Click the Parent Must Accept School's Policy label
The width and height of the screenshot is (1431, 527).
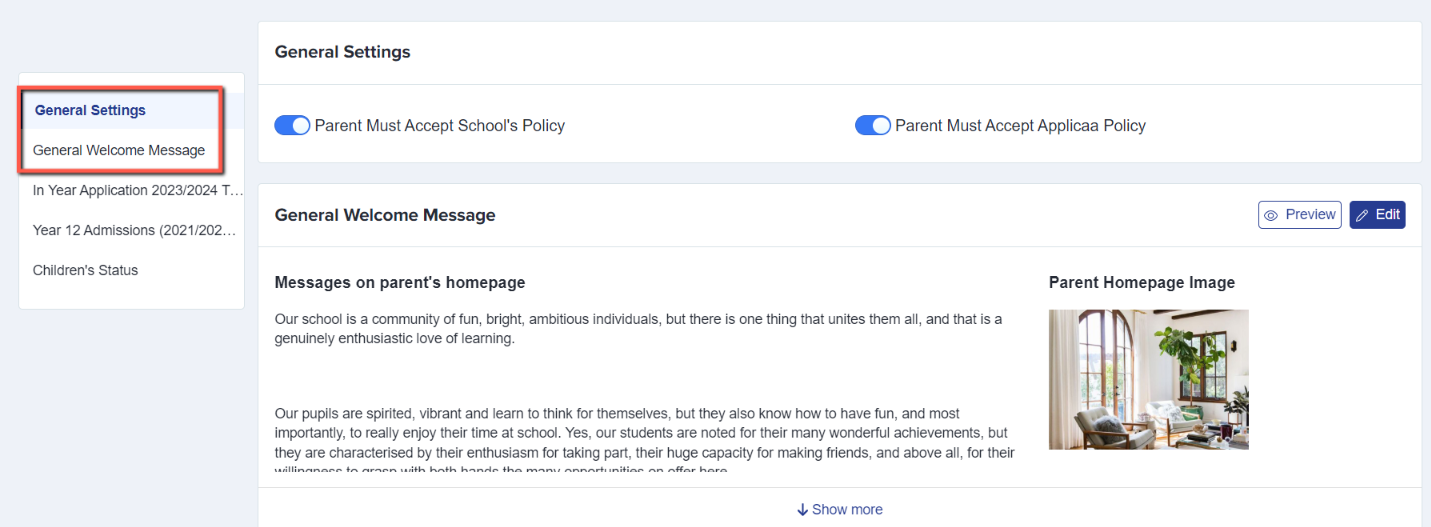click(440, 126)
